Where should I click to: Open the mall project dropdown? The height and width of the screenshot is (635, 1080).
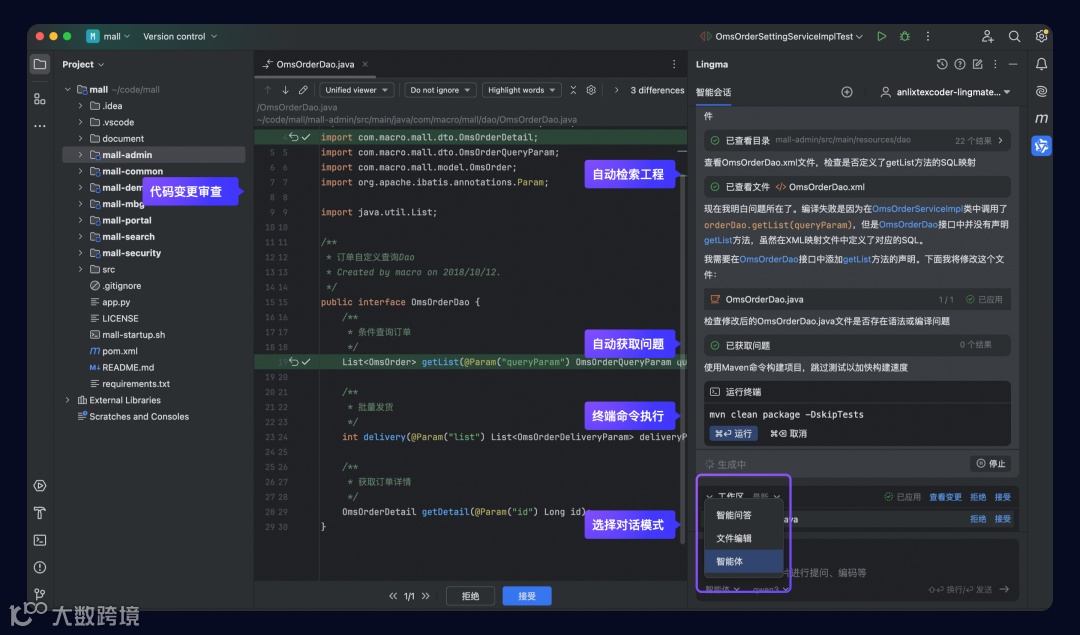(109, 37)
